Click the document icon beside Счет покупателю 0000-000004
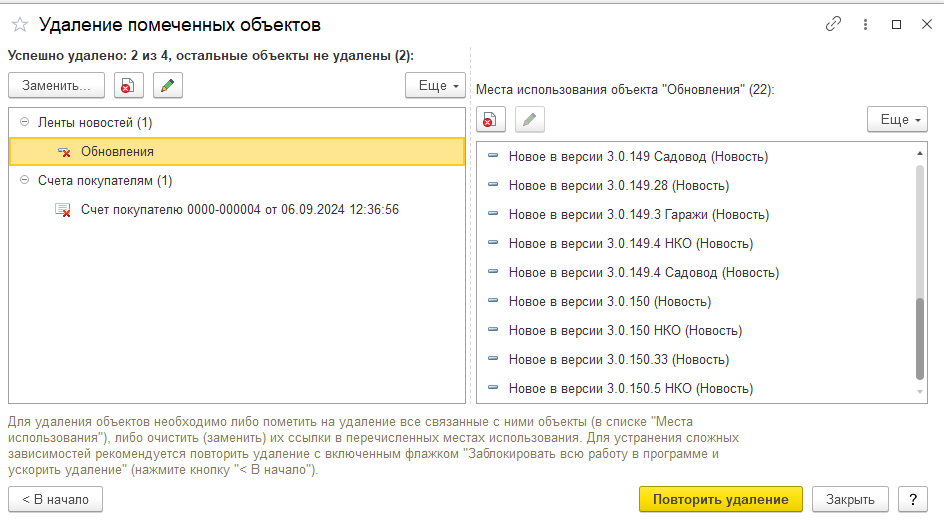This screenshot has width=944, height=525. click(63, 210)
